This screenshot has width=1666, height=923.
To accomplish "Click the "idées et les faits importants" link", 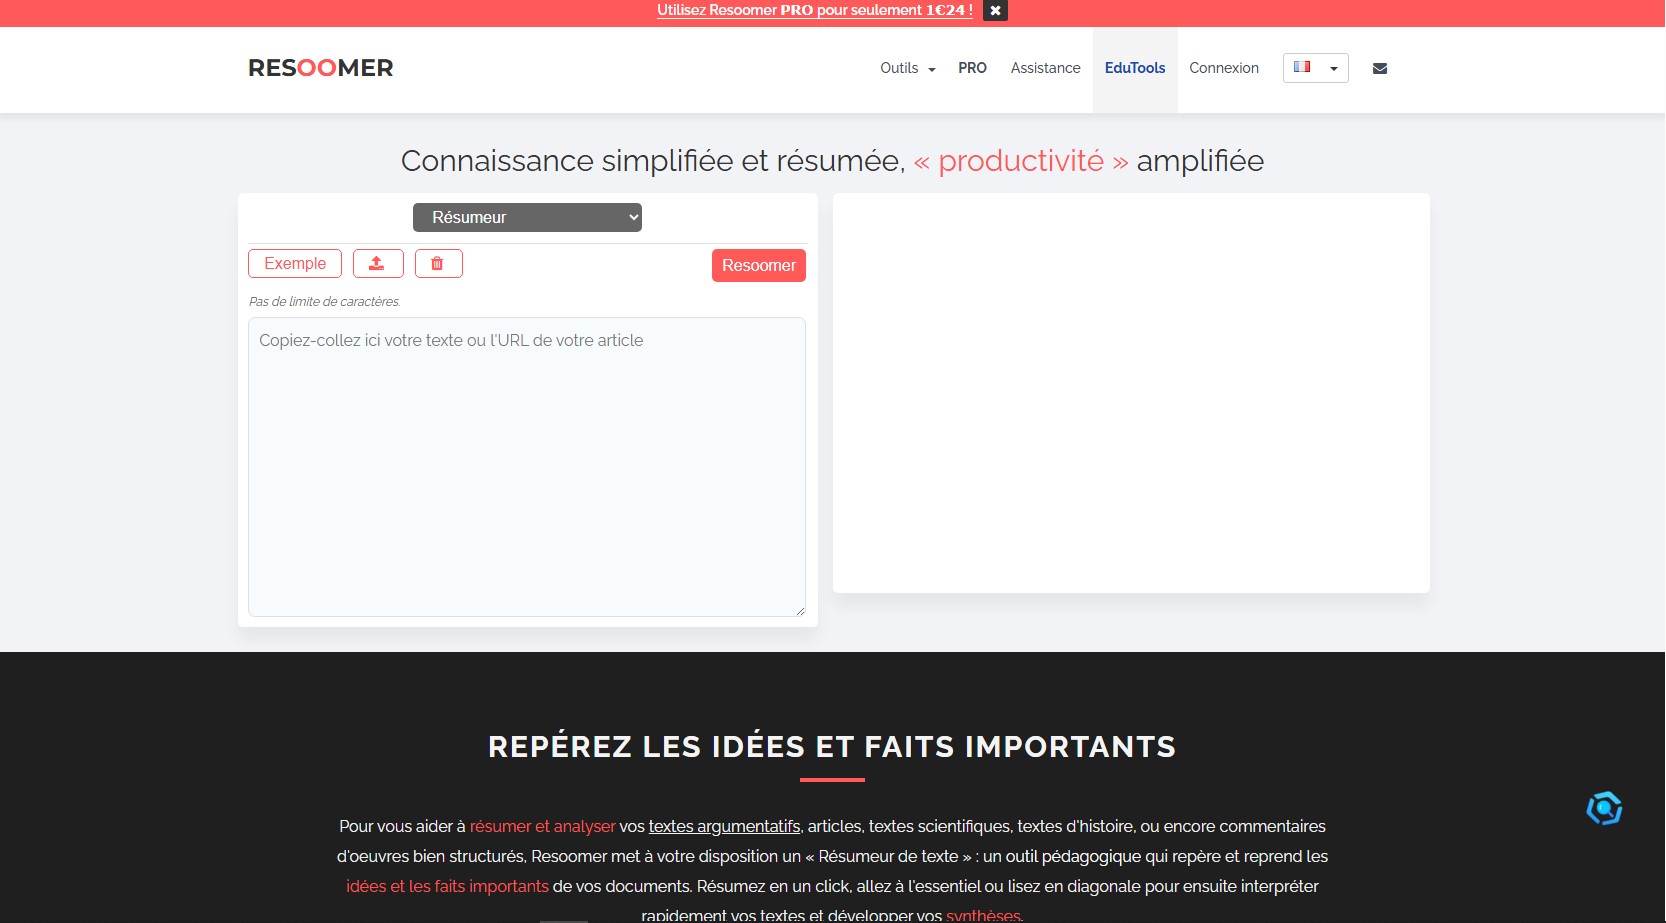I will 447,886.
